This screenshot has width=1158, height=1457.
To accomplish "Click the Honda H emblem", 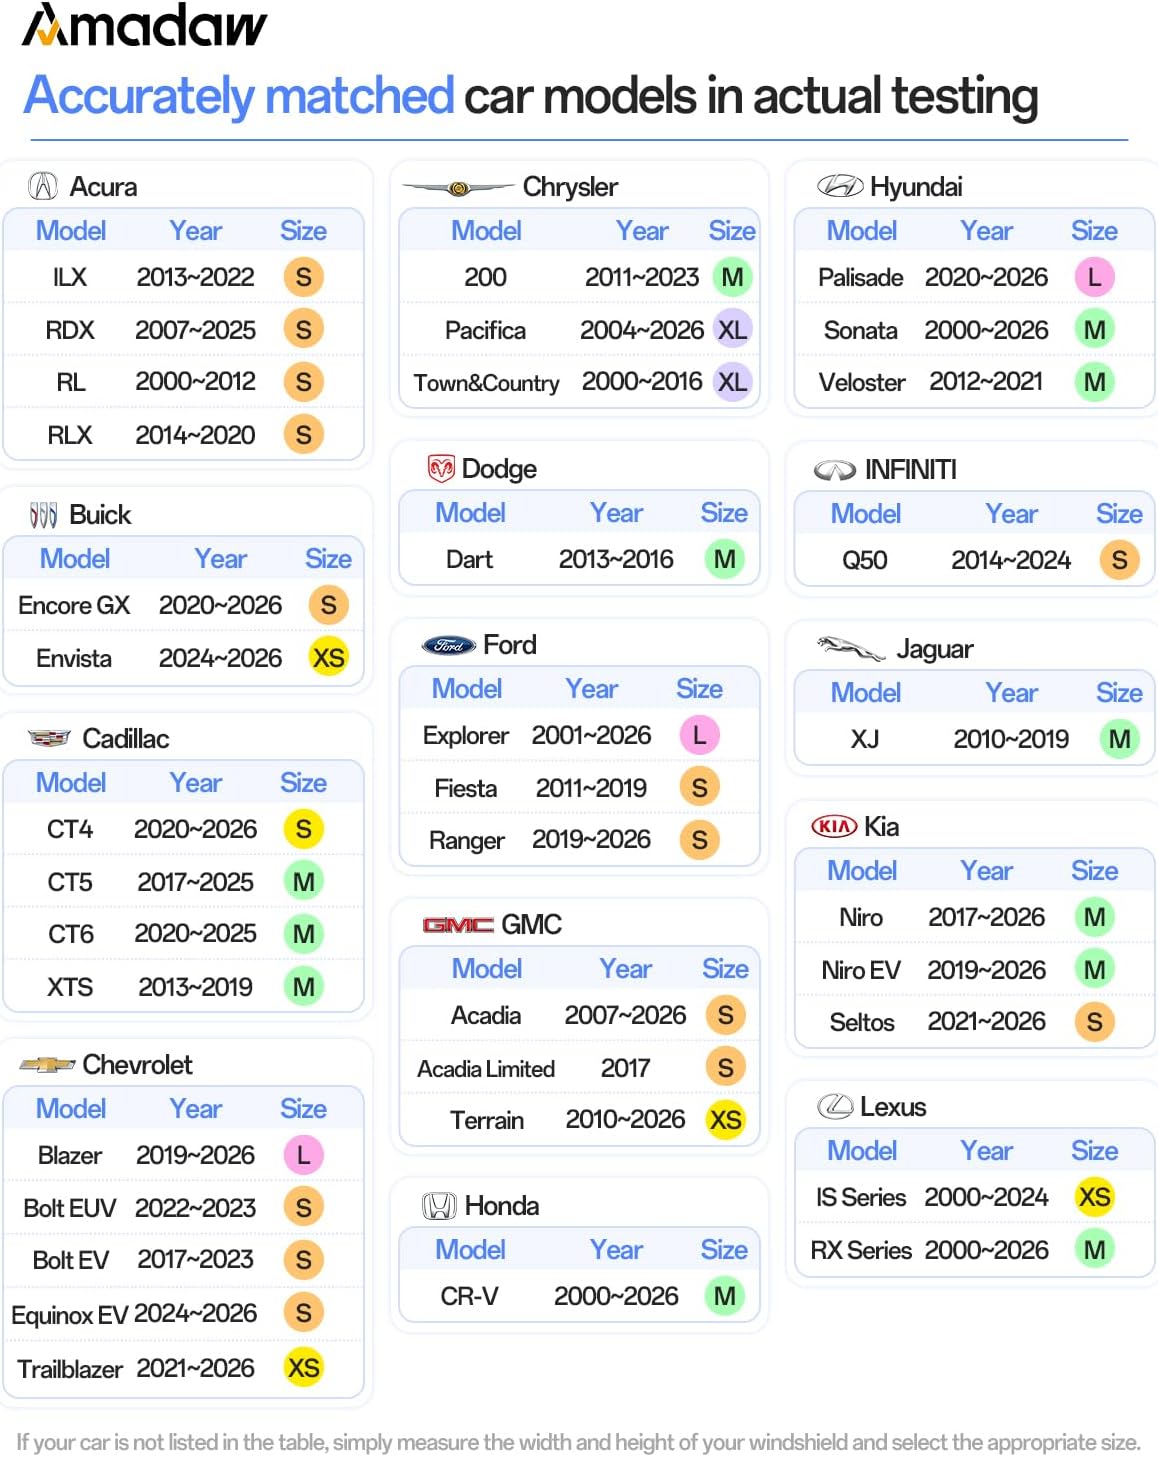I will (440, 1206).
